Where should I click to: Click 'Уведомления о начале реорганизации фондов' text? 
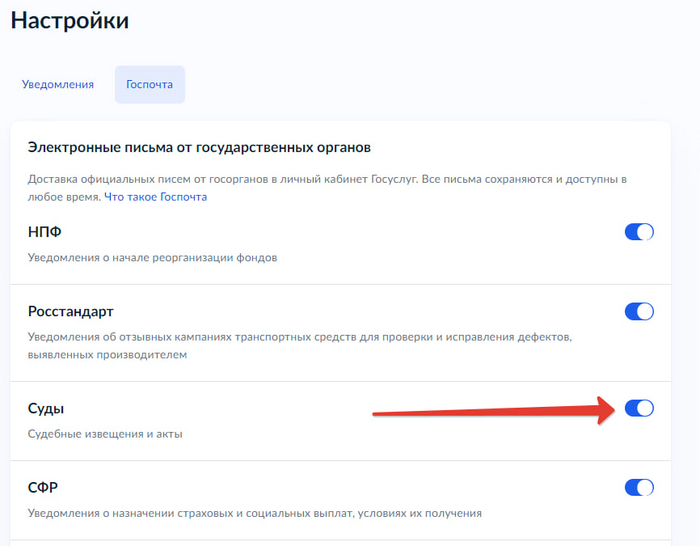click(x=152, y=258)
